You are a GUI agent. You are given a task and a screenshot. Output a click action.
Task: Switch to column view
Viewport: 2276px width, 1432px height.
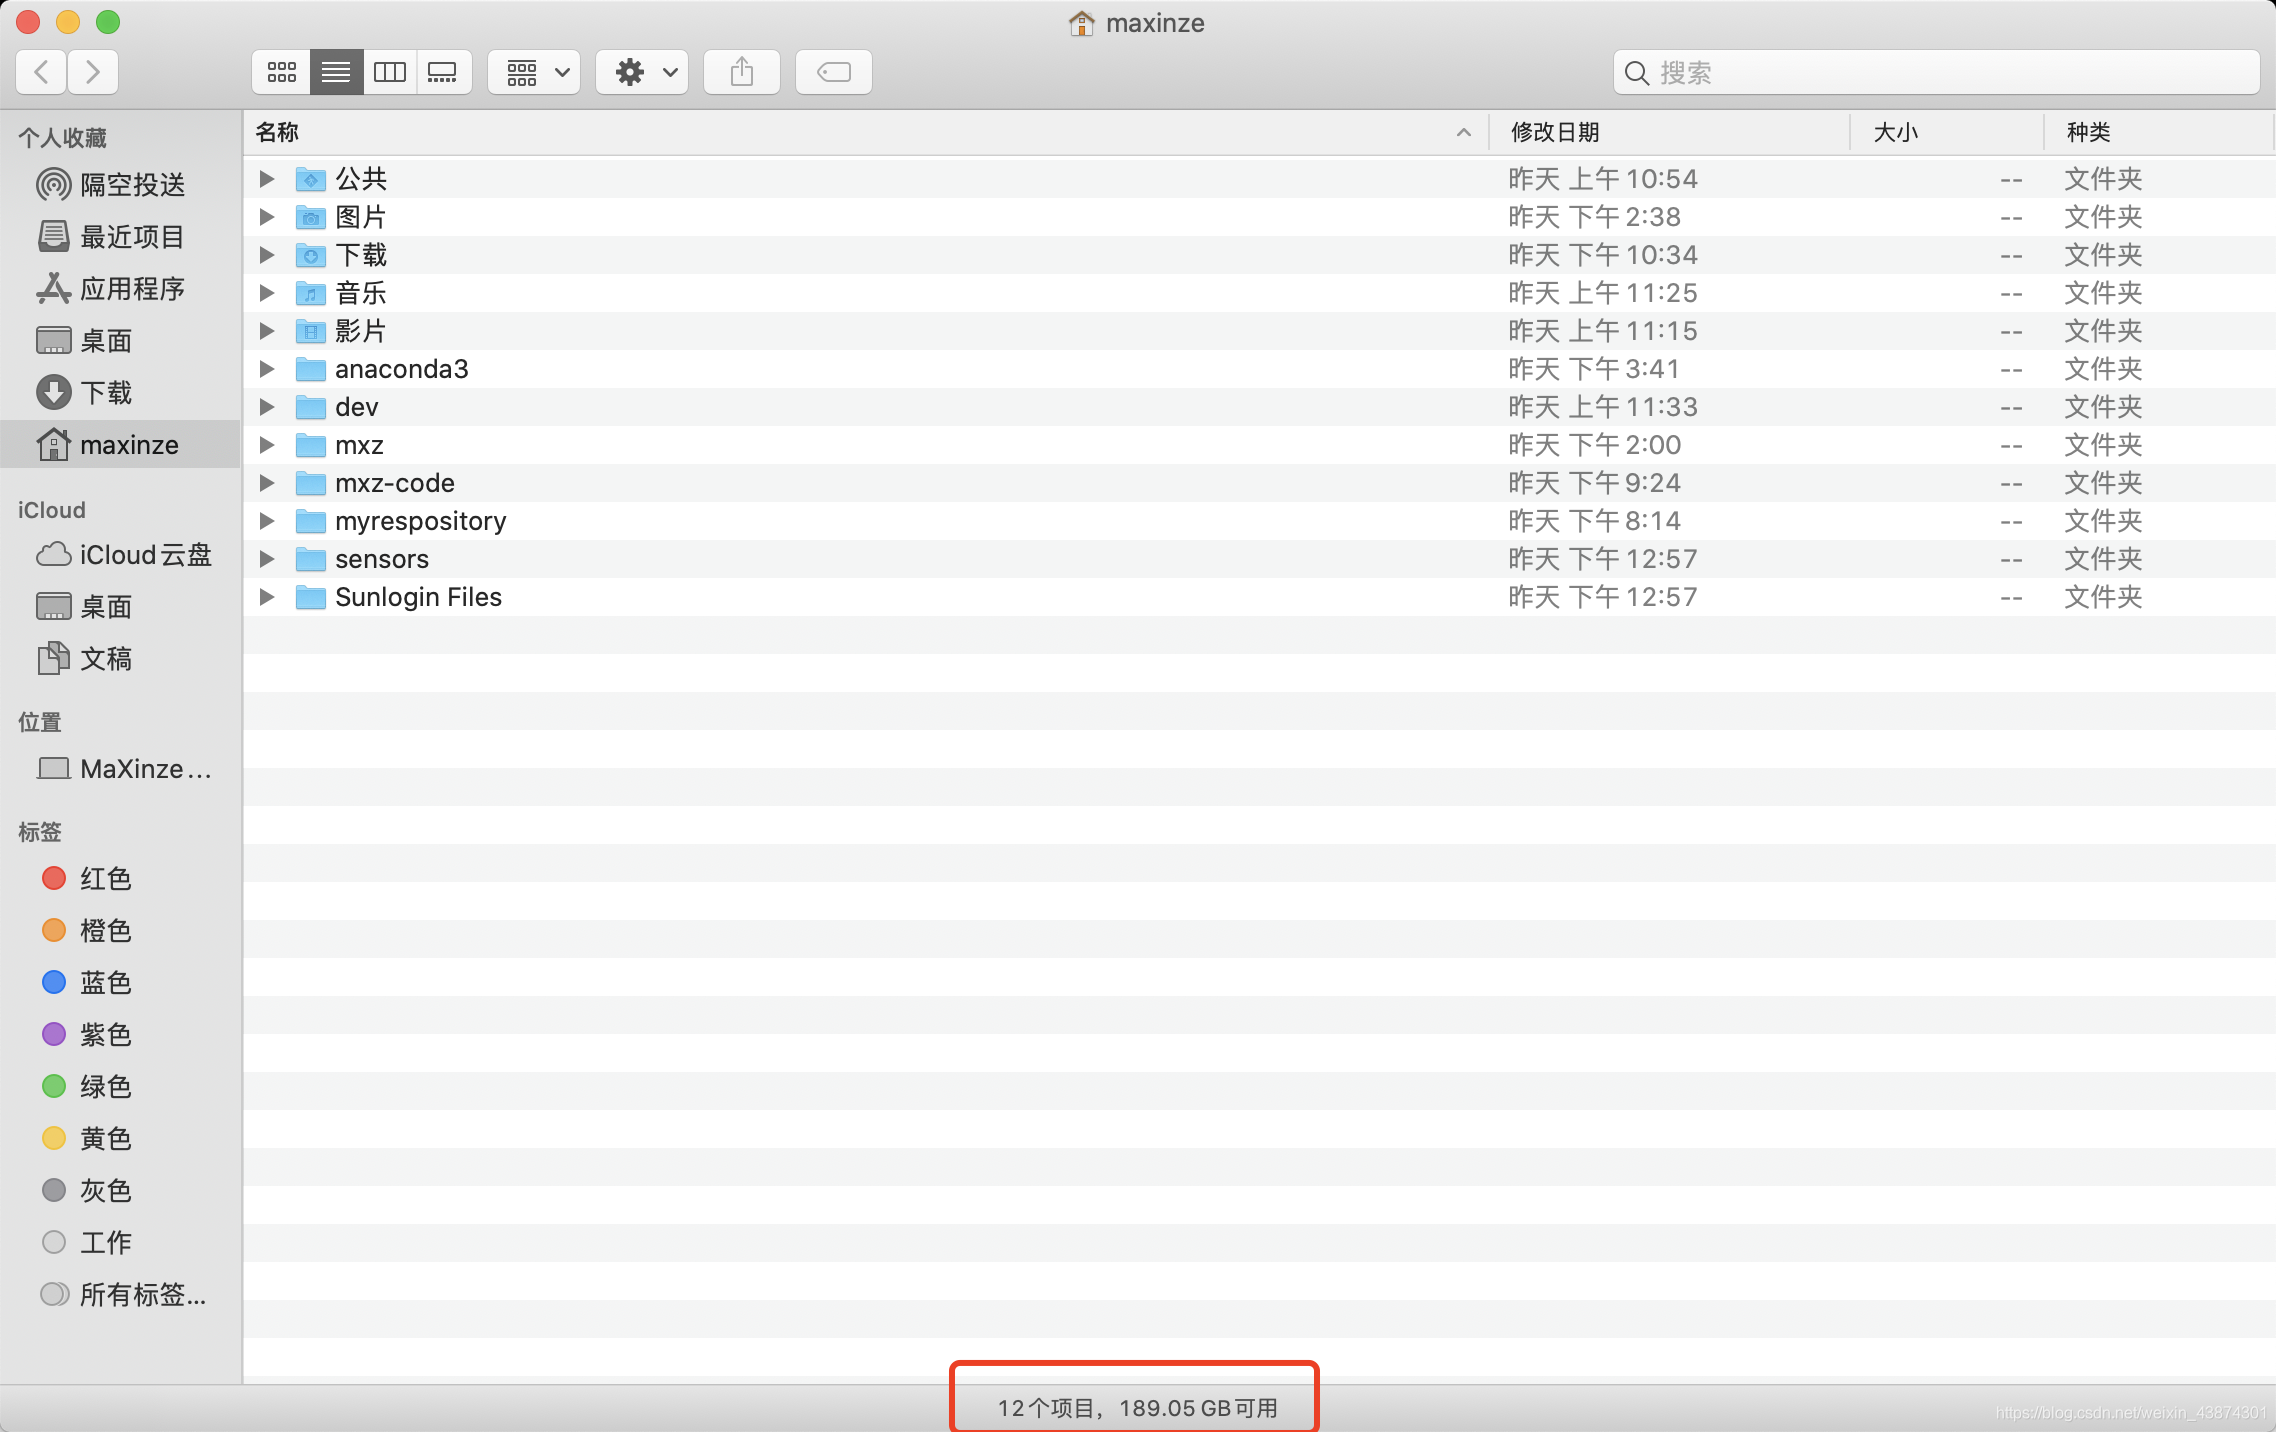pyautogui.click(x=389, y=72)
